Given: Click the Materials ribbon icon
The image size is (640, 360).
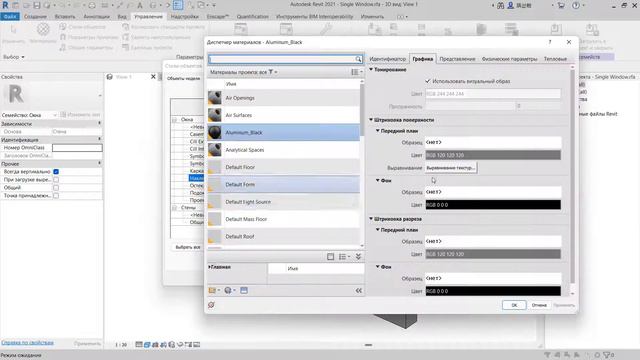Looking at the screenshot, I should click(43, 29).
